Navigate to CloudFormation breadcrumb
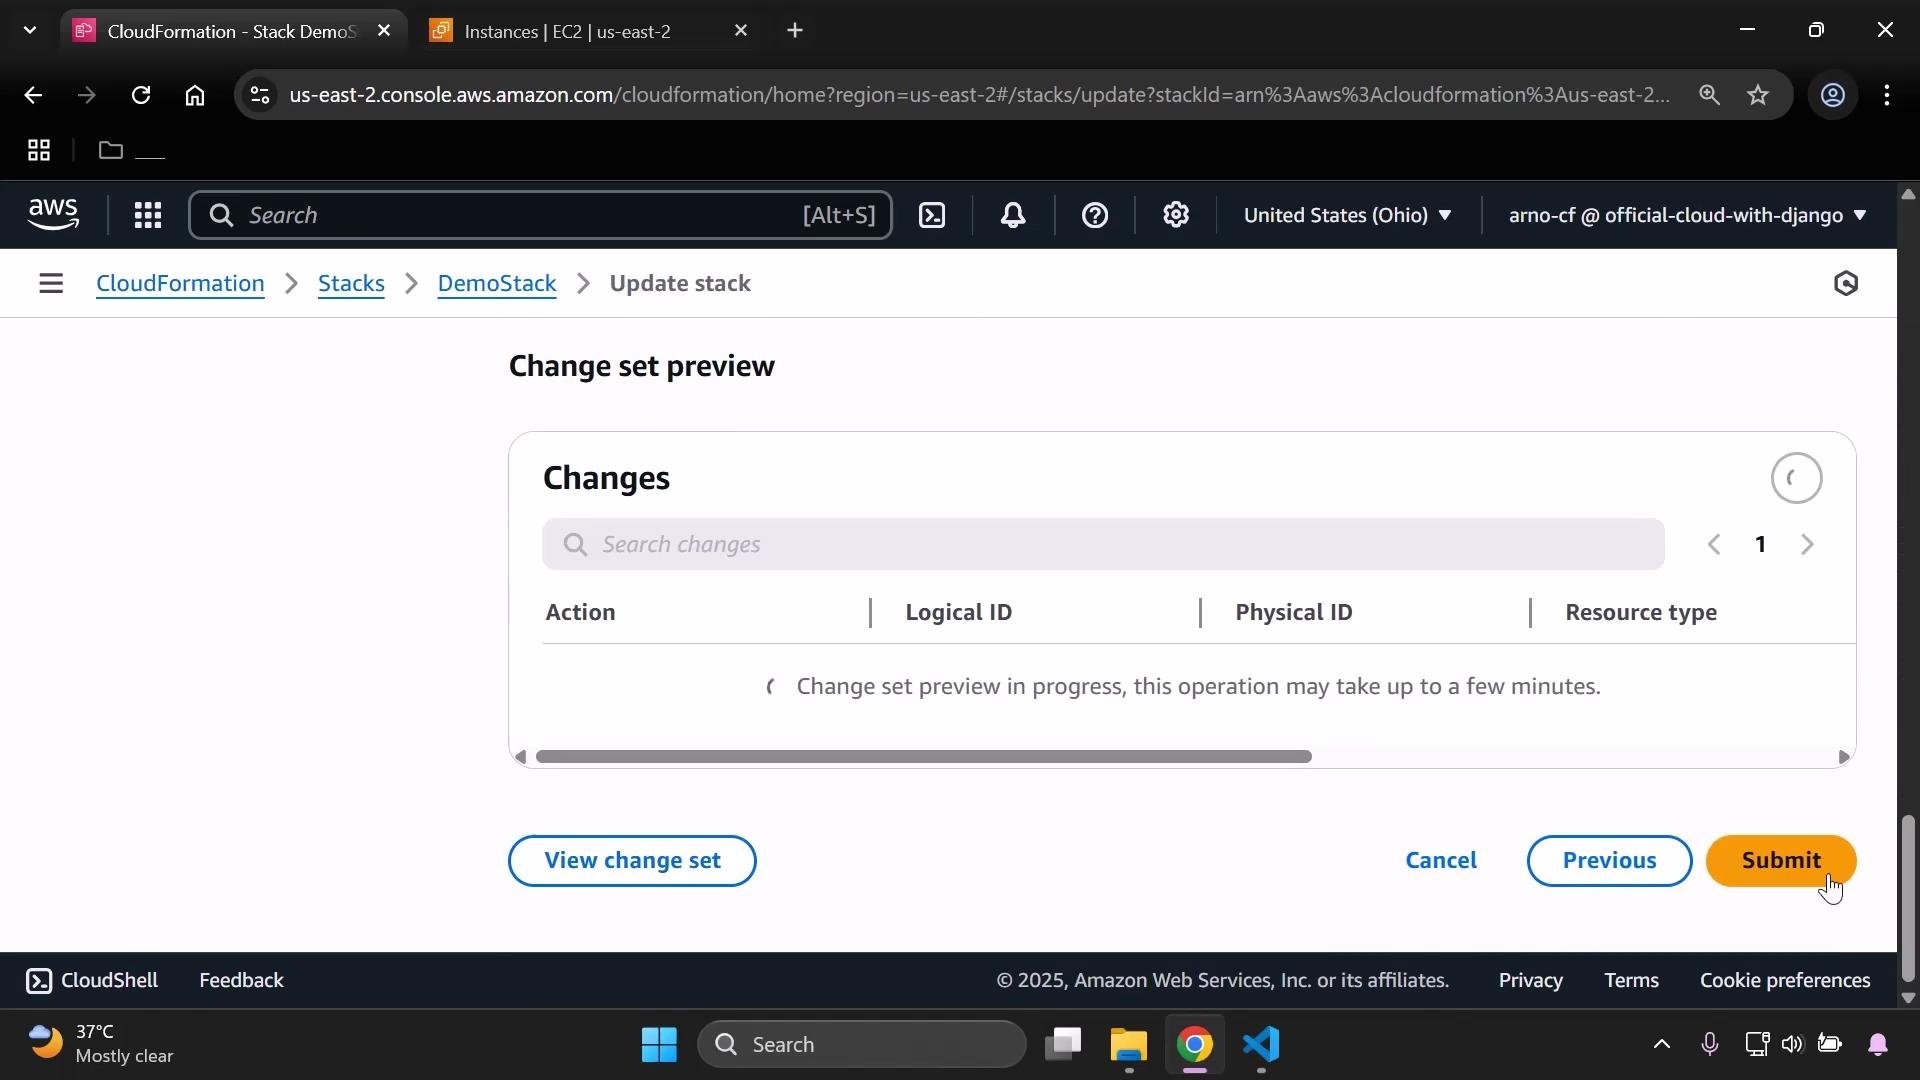The height and width of the screenshot is (1080, 1920). tap(180, 284)
